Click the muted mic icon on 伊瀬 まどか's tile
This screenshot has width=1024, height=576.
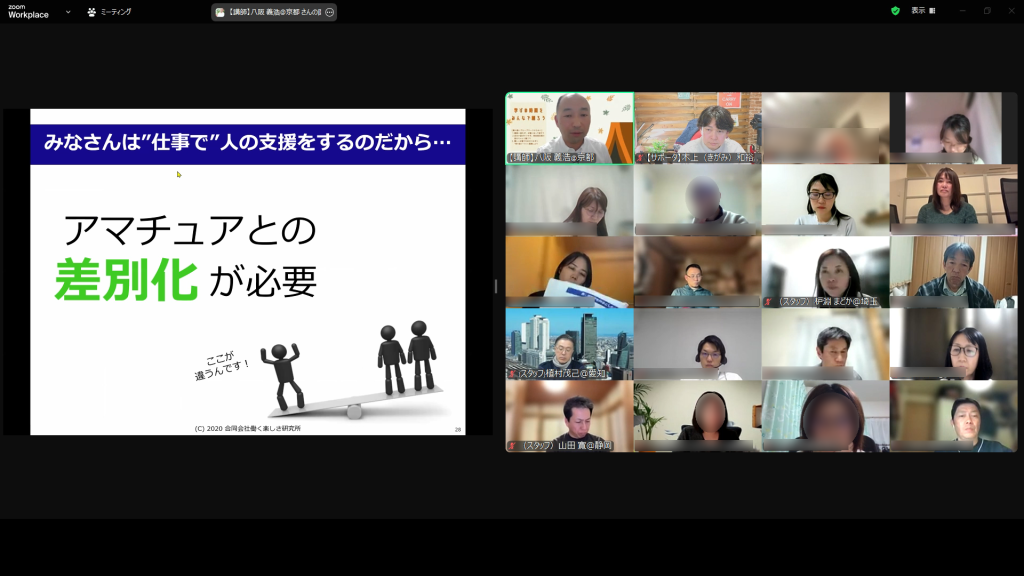[x=768, y=301]
